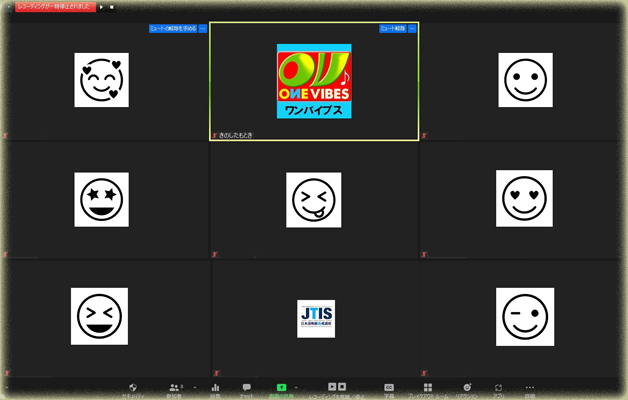
Task: Open the Chat (チャット) bubble
Action: [247, 387]
